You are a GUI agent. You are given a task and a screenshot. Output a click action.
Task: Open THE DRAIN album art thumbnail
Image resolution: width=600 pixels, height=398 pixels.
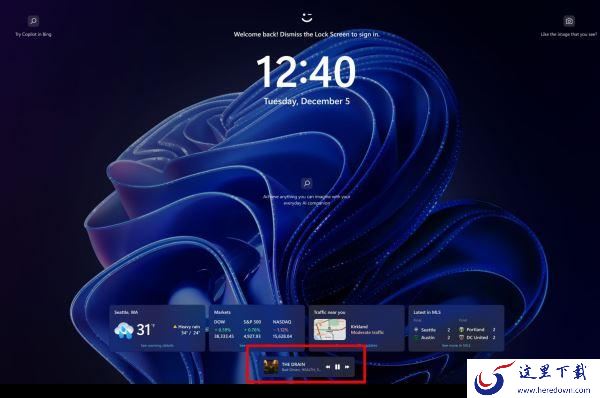pyautogui.click(x=271, y=367)
